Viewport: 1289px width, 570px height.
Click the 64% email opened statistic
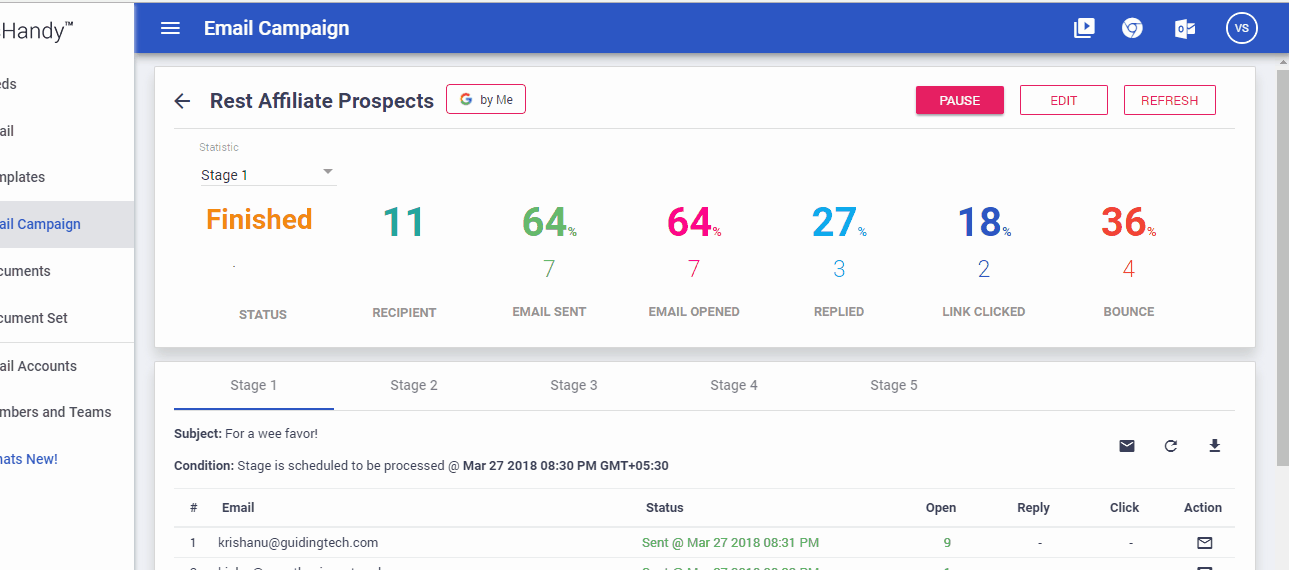click(694, 222)
